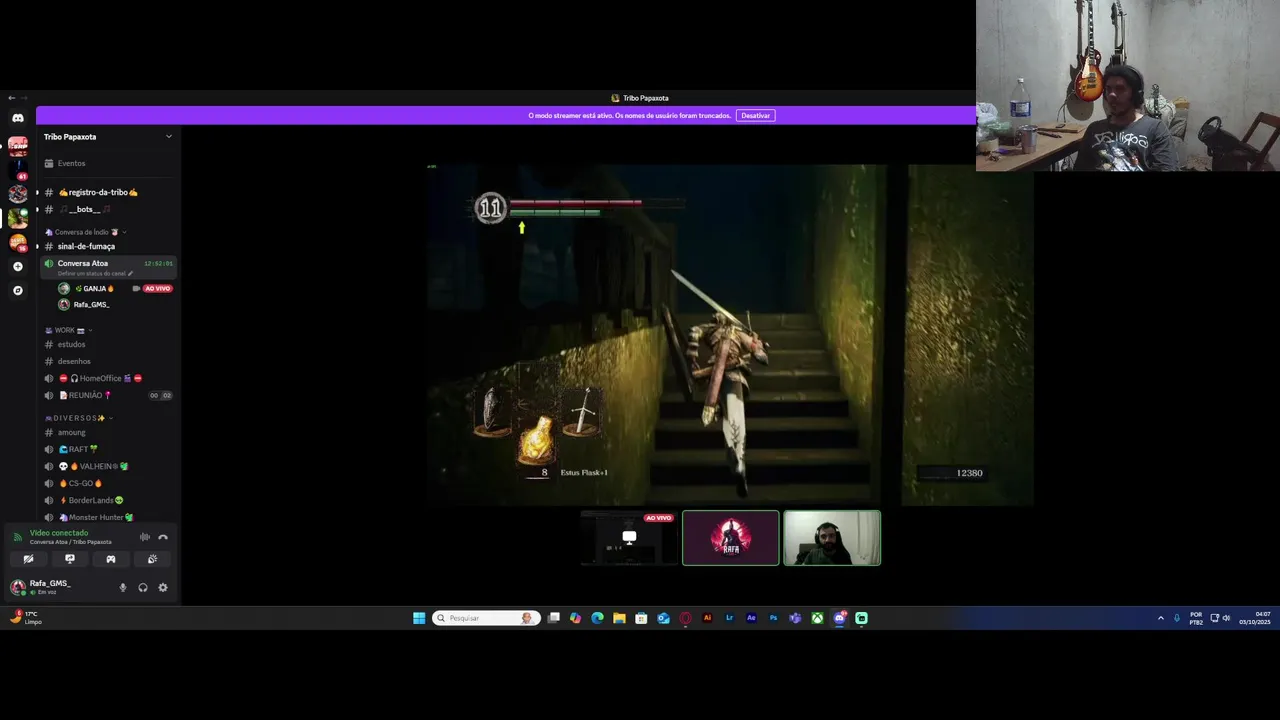Open Adobe Lightroom from the taskbar

point(729,618)
